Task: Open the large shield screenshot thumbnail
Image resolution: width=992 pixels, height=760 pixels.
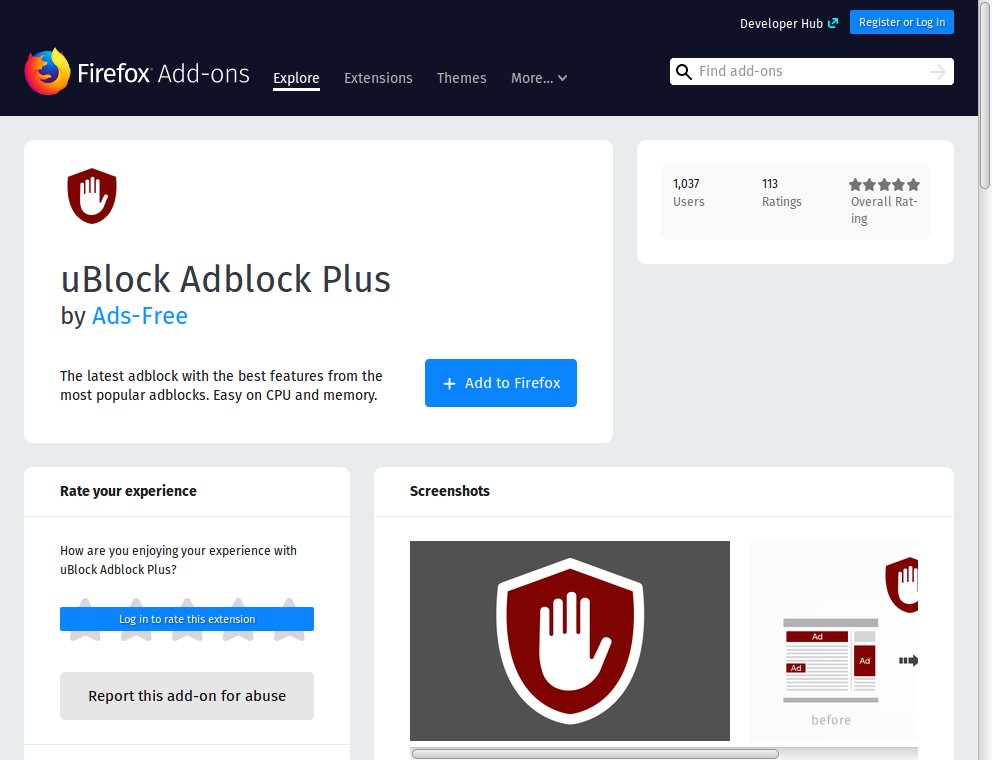Action: click(x=569, y=640)
